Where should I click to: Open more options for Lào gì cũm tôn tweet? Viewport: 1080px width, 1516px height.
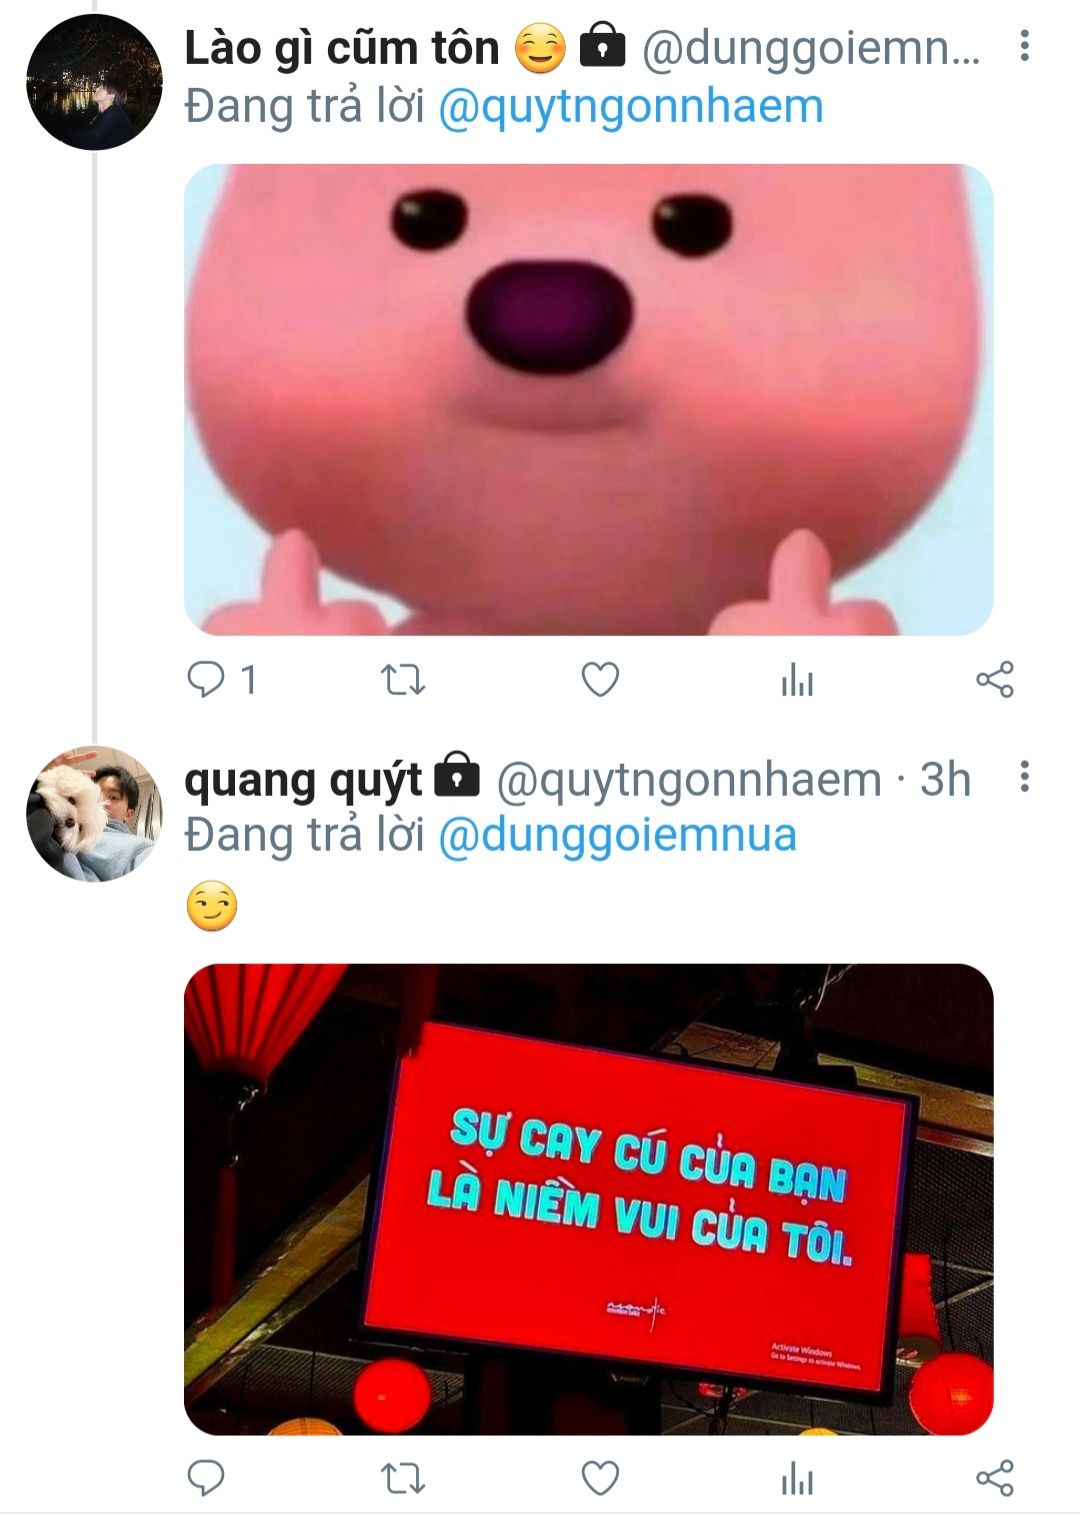click(1024, 46)
